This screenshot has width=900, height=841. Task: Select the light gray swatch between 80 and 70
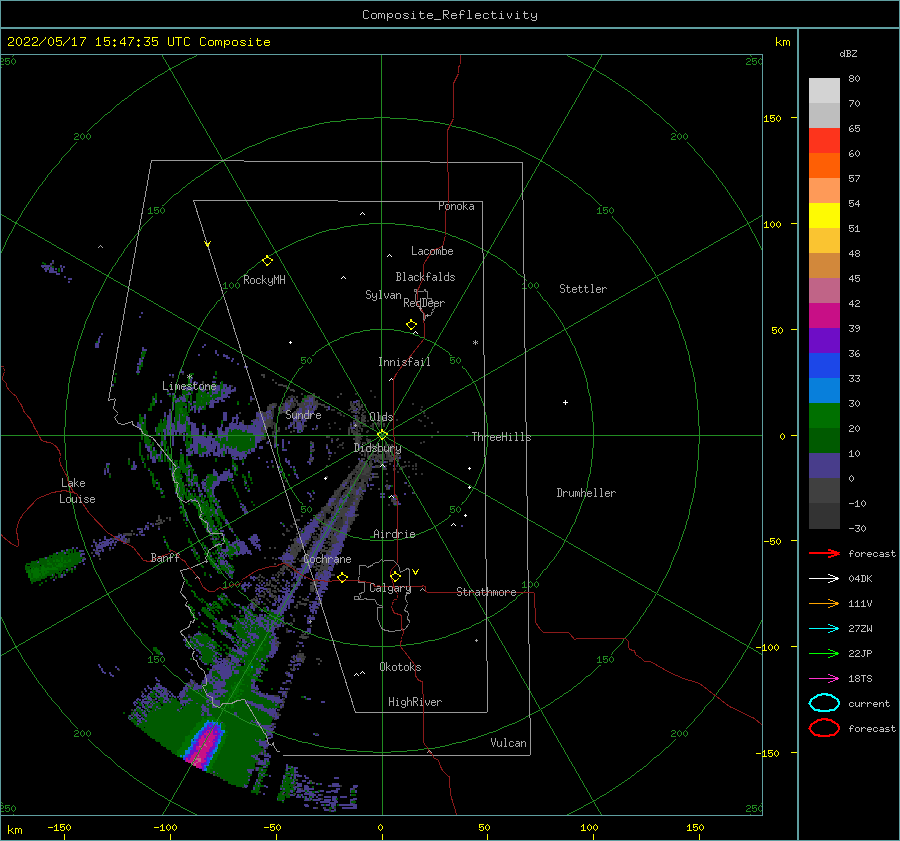[824, 90]
